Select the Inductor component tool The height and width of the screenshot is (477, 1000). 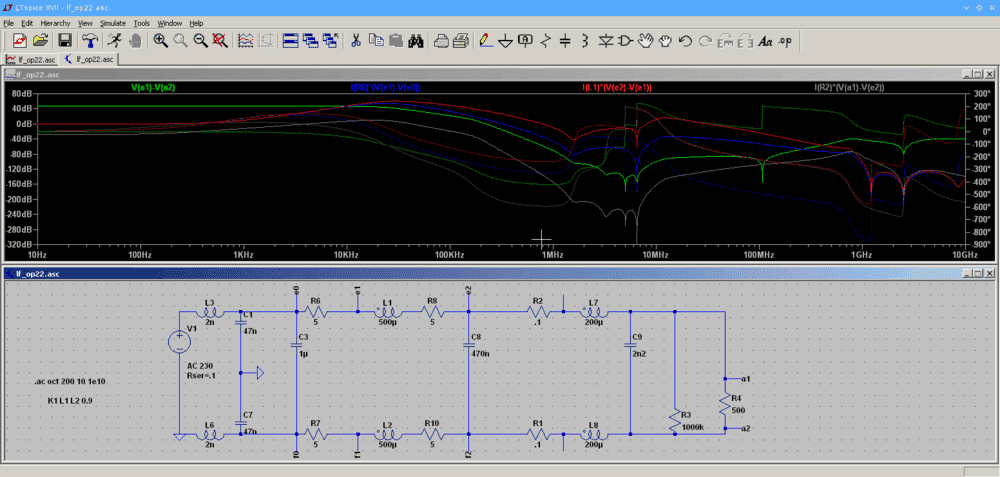pos(585,41)
